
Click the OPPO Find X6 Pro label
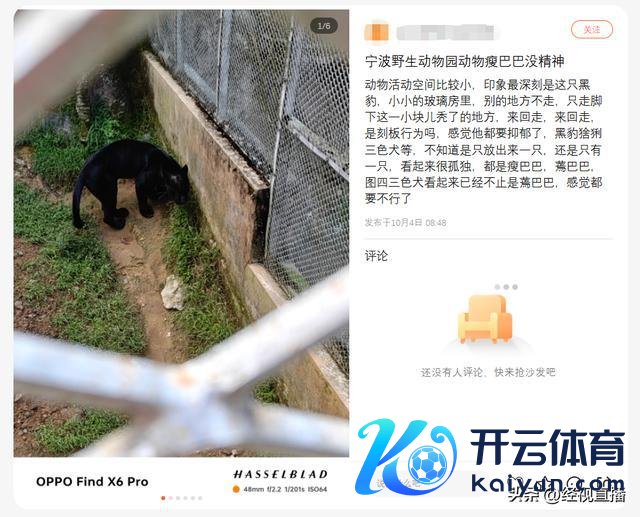(x=92, y=481)
